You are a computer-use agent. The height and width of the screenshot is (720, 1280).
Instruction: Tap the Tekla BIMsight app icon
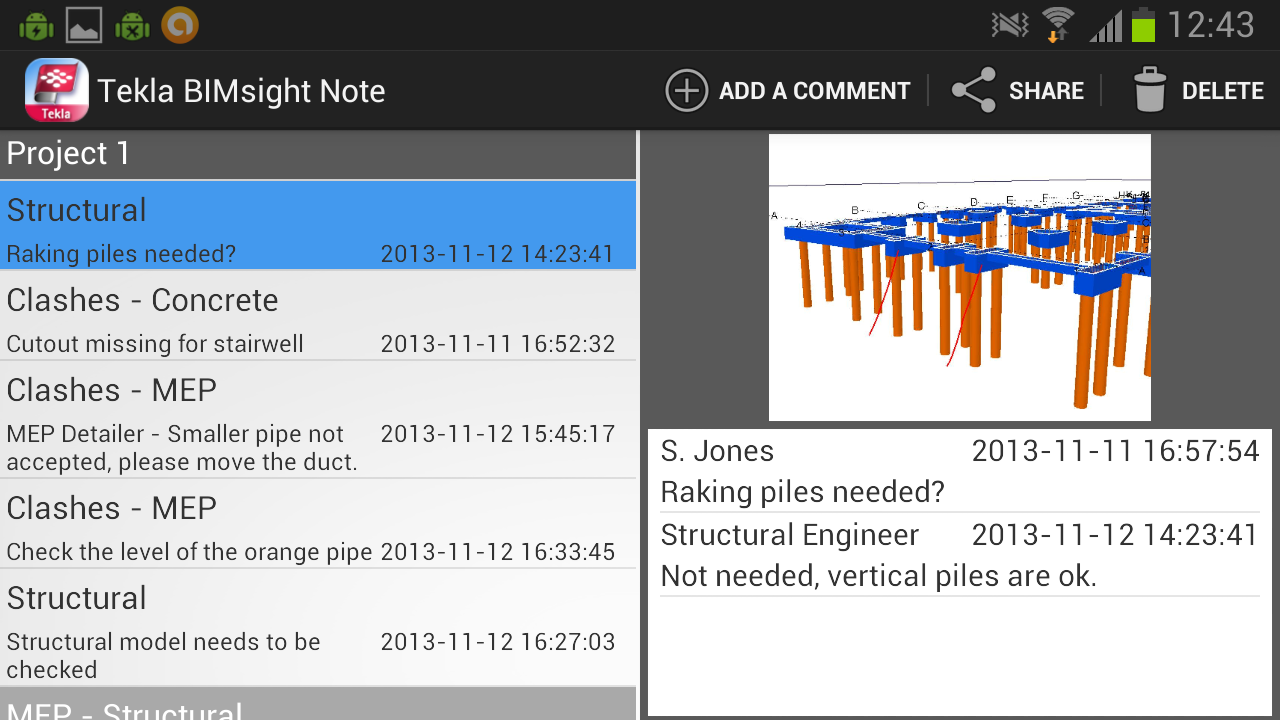(56, 90)
